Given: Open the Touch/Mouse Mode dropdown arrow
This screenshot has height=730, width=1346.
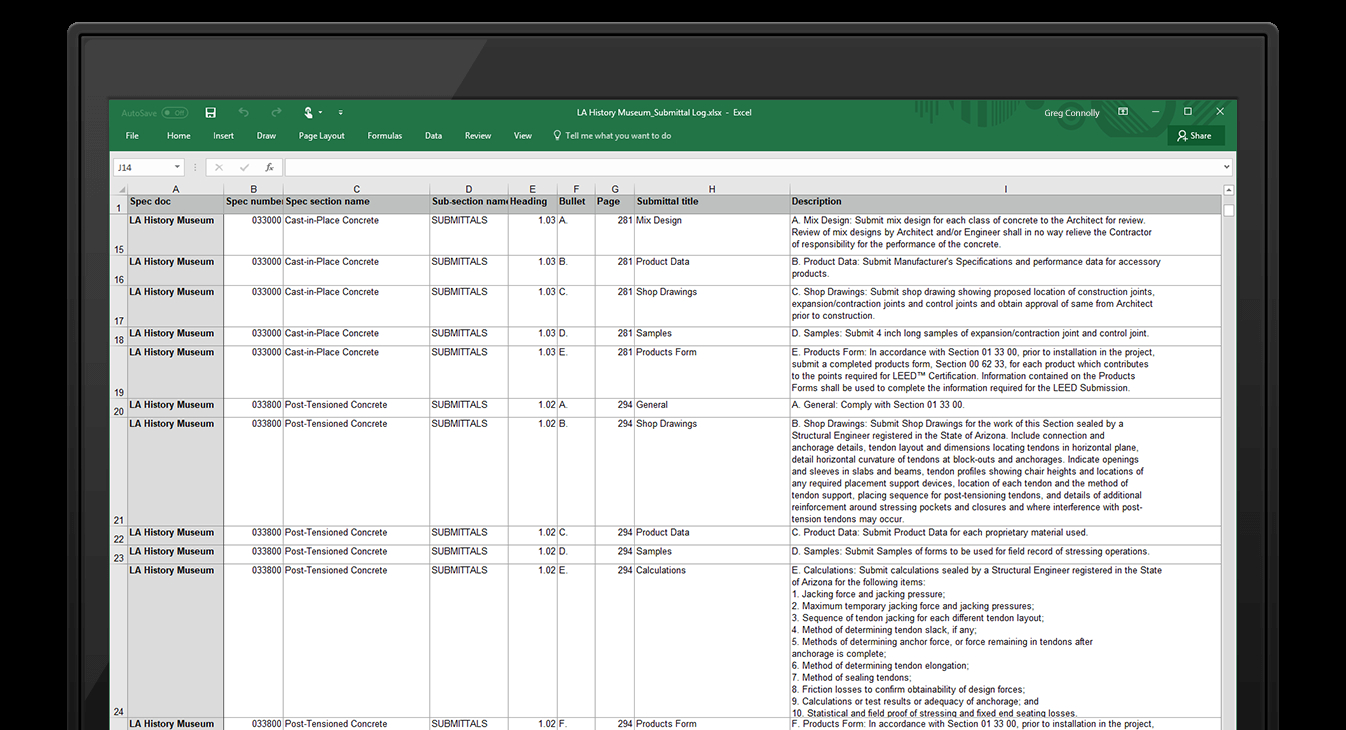Looking at the screenshot, I should [321, 114].
